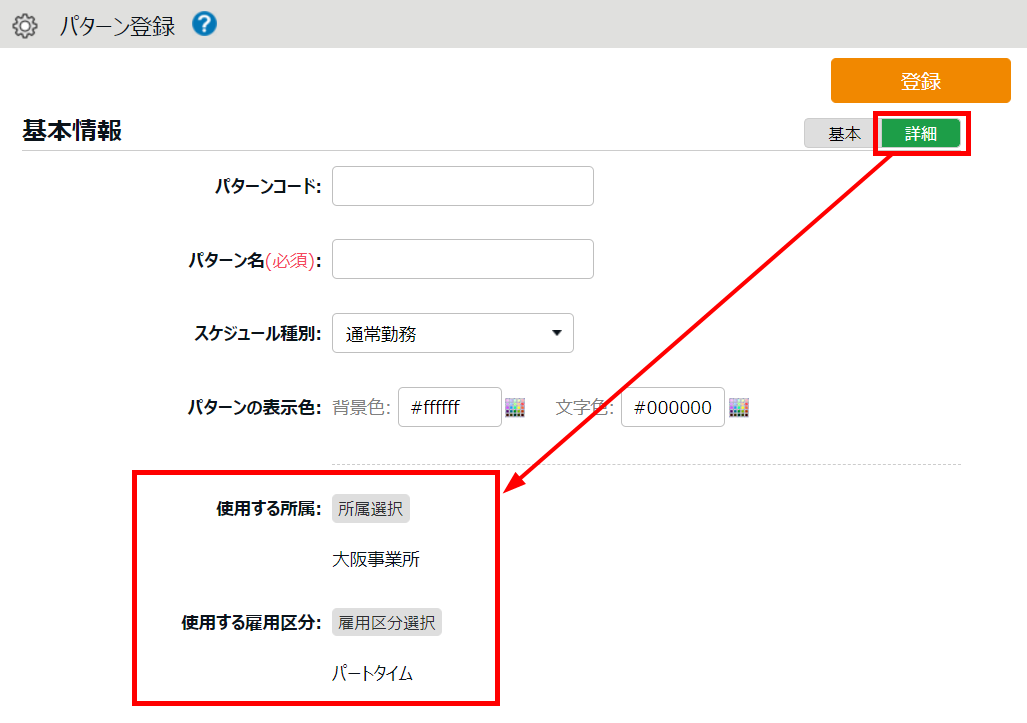Switch to the green 詳細 tab
This screenshot has height=723, width=1027.
[920, 134]
